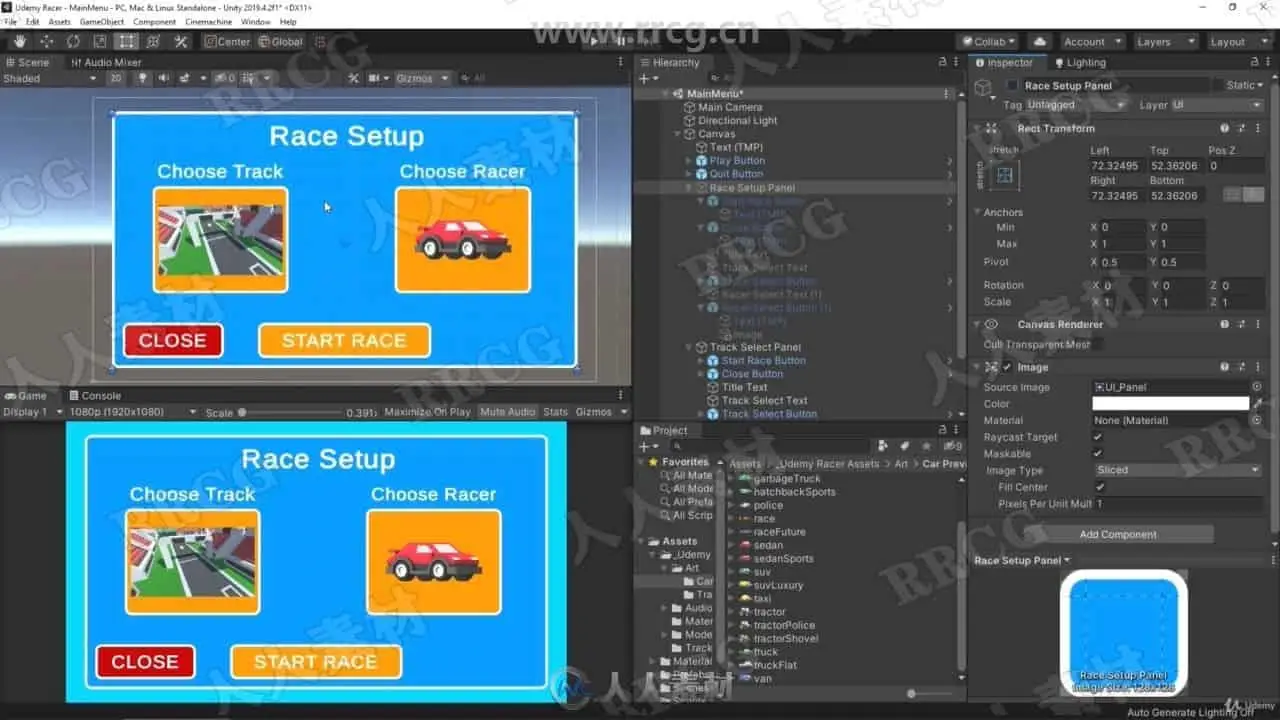The image size is (1280, 720).
Task: Toggle the Global handle rotation button
Action: point(280,42)
